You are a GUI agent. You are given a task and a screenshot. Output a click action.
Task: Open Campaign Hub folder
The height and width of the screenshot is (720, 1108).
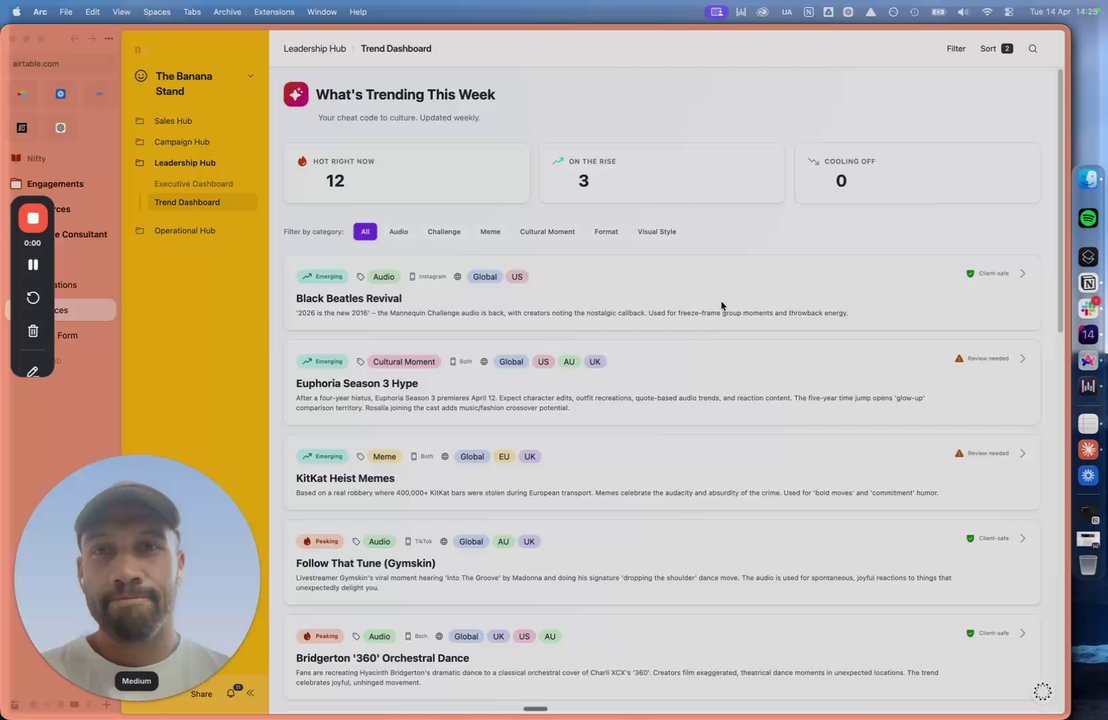click(x=182, y=142)
